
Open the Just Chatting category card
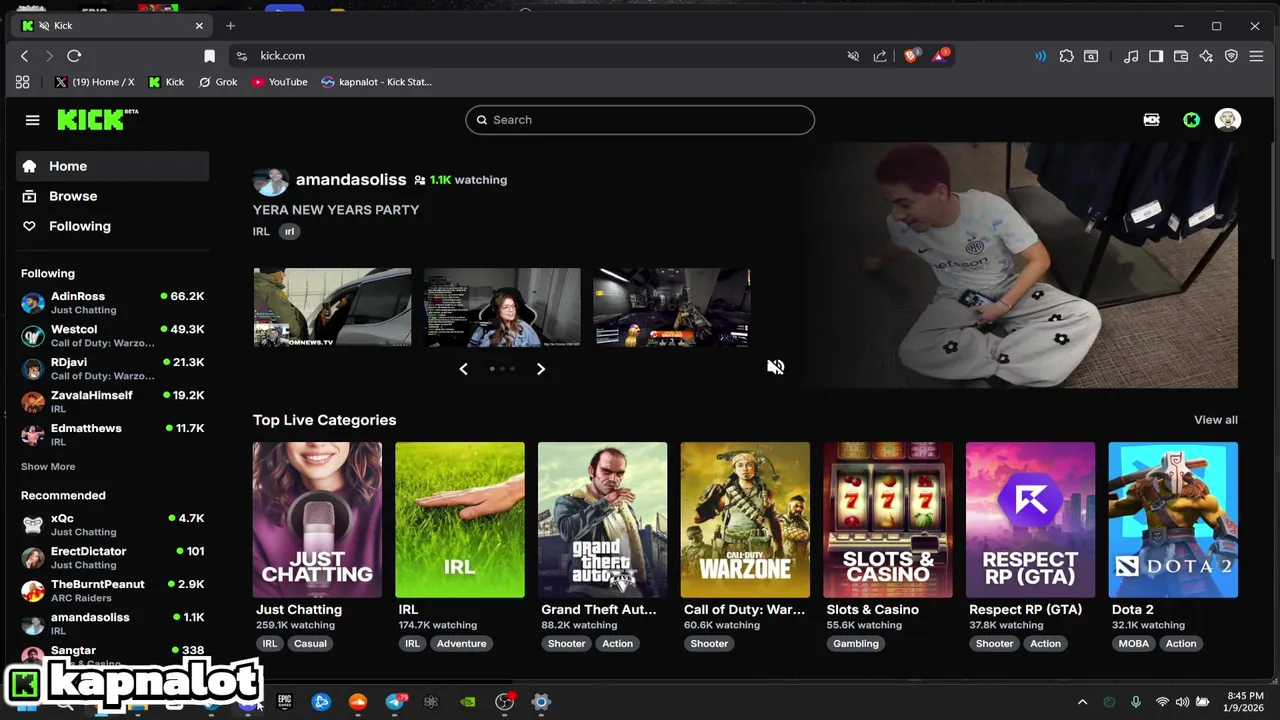pyautogui.click(x=317, y=520)
